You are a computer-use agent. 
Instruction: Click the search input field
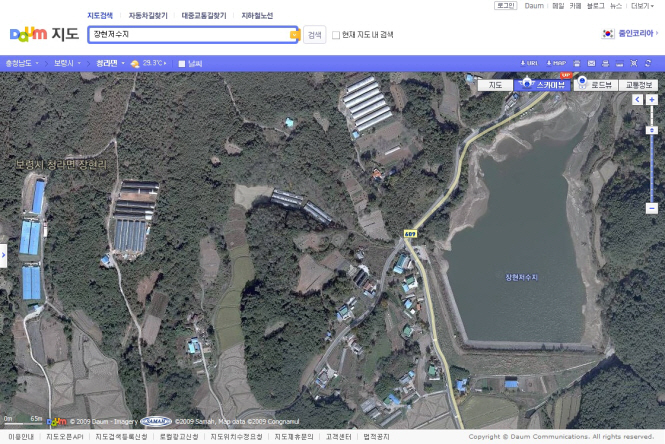pyautogui.click(x=188, y=34)
